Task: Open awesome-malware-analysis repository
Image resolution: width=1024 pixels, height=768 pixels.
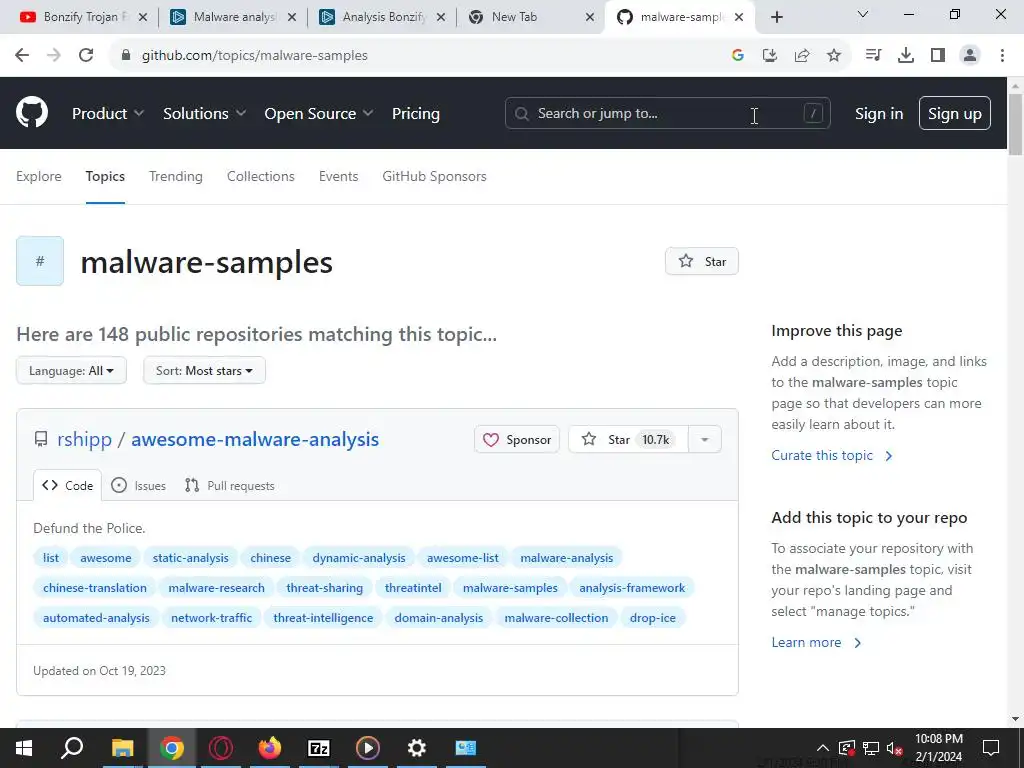Action: coord(255,440)
